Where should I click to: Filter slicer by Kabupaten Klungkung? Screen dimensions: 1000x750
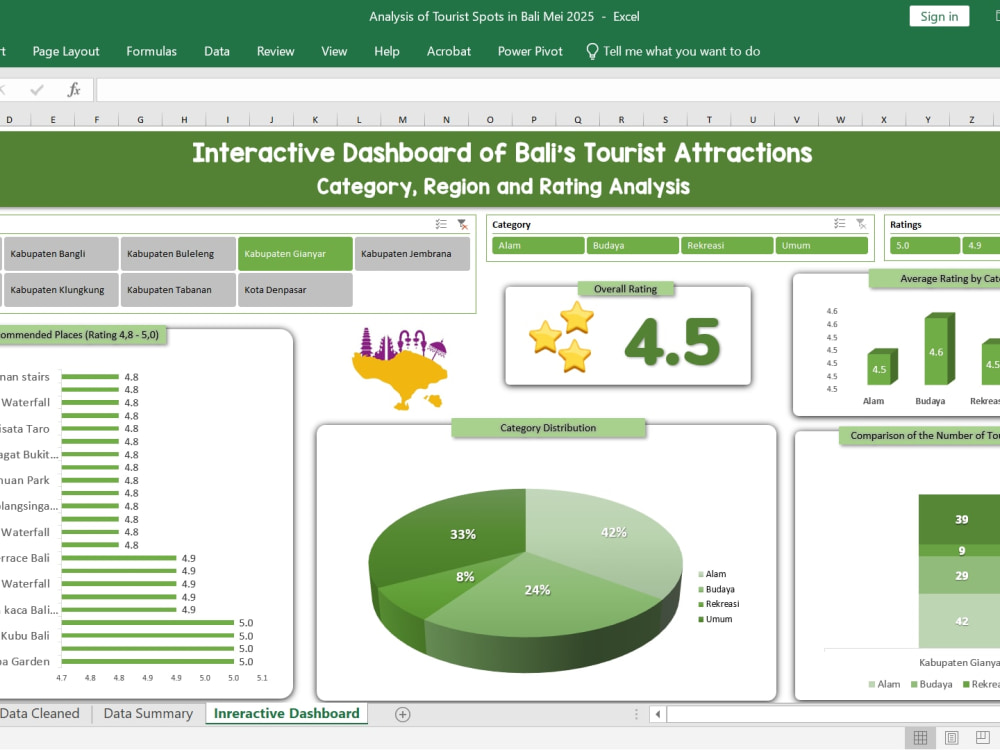point(61,290)
